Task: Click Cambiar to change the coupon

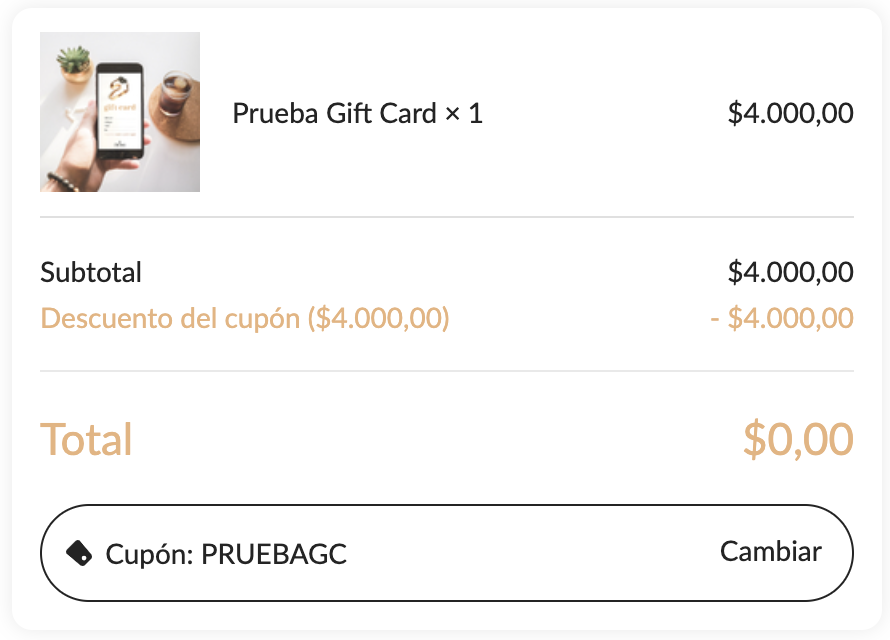Action: click(771, 551)
